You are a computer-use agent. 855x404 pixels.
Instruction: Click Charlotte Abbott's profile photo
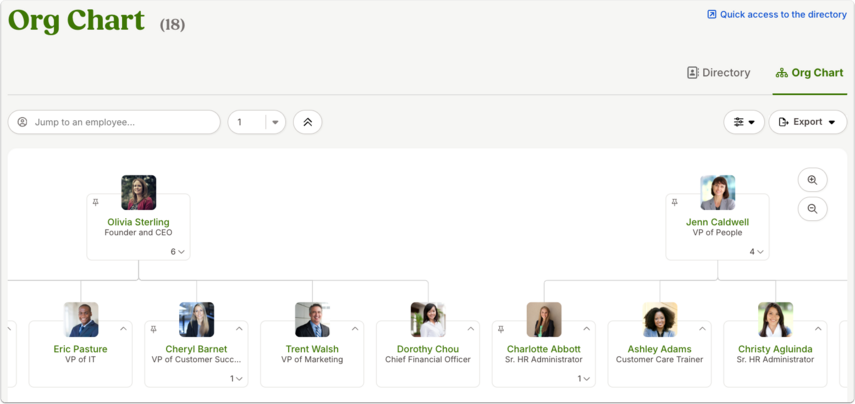point(544,319)
